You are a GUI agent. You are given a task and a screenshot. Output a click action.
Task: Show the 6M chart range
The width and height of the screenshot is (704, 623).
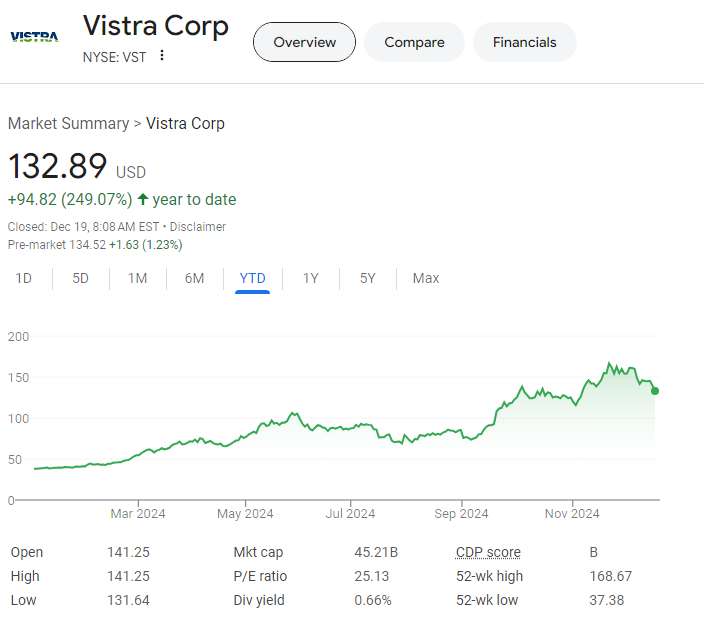click(x=194, y=278)
